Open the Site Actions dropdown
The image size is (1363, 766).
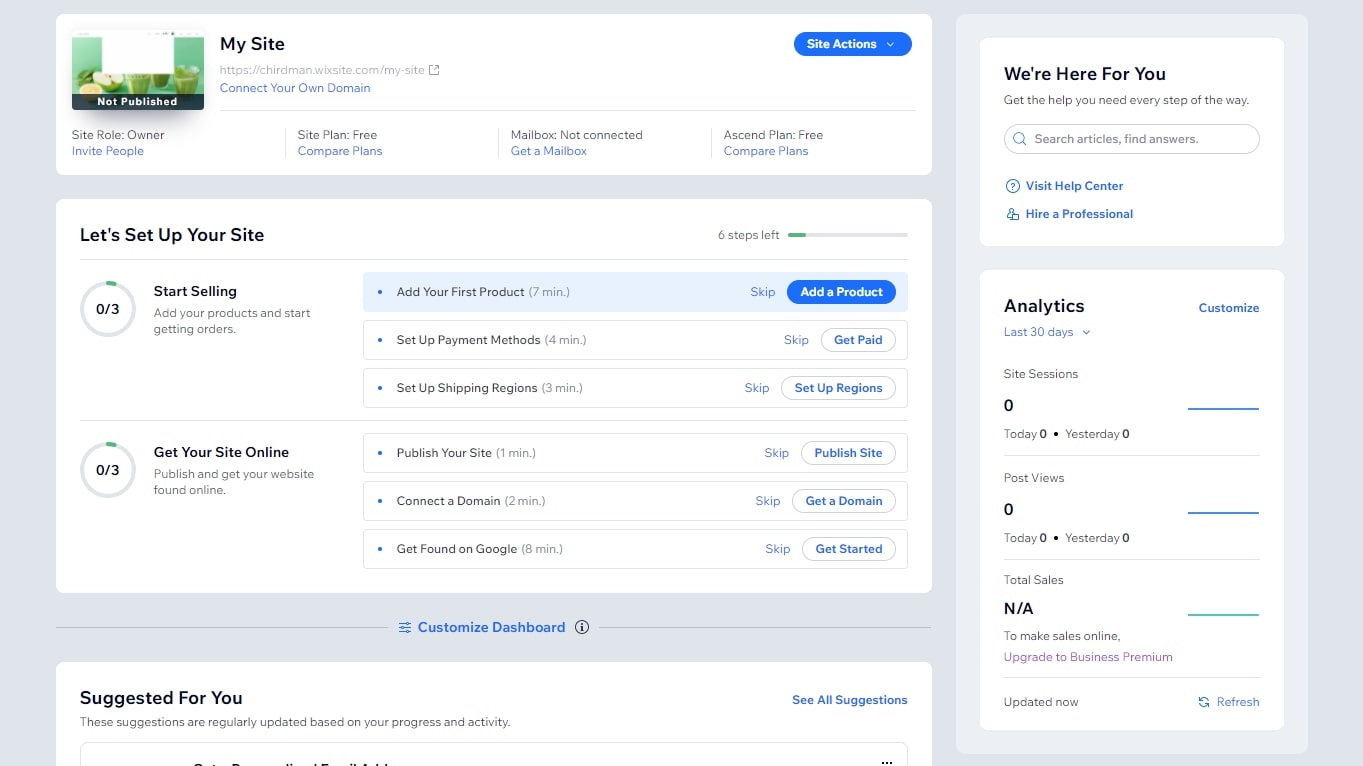coord(852,44)
